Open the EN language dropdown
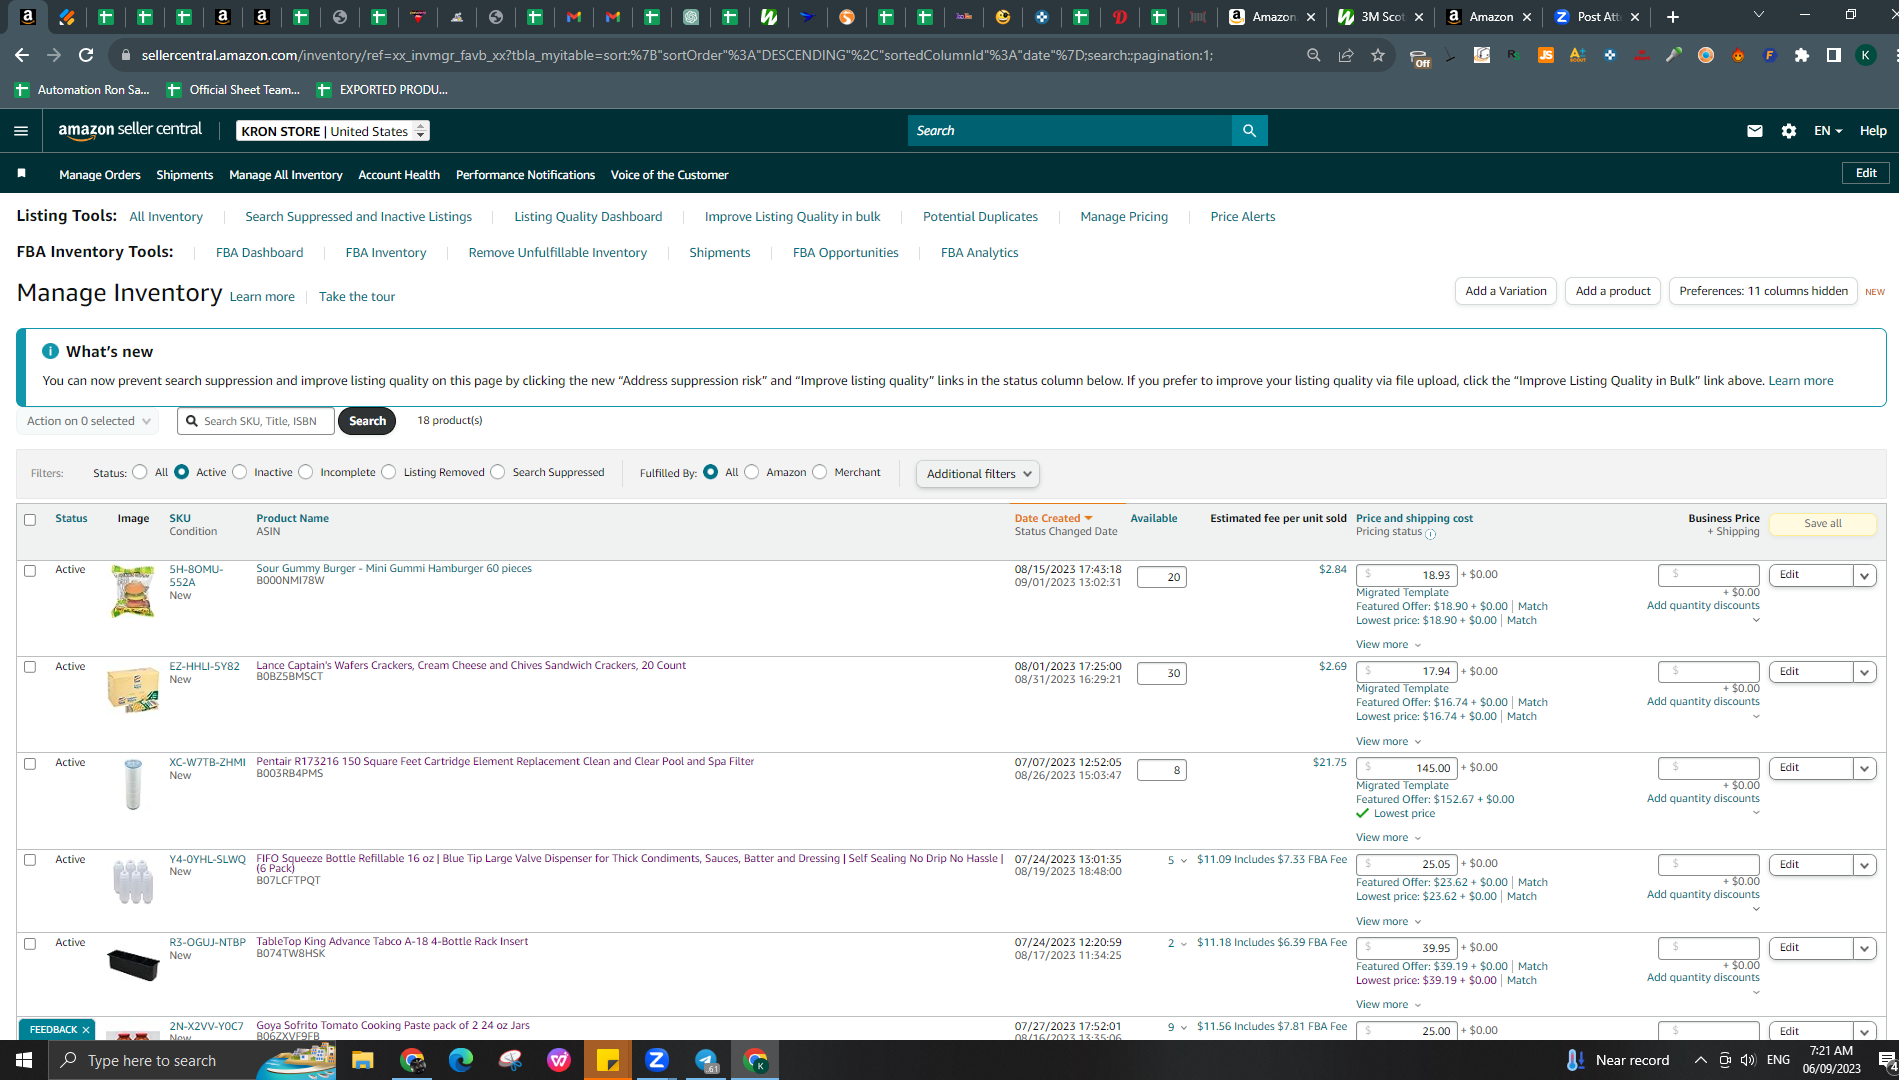The image size is (1899, 1080). (1828, 131)
